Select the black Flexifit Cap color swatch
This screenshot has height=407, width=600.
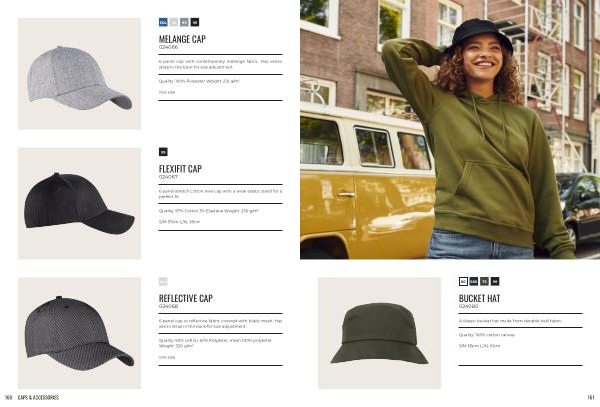pyautogui.click(x=163, y=152)
